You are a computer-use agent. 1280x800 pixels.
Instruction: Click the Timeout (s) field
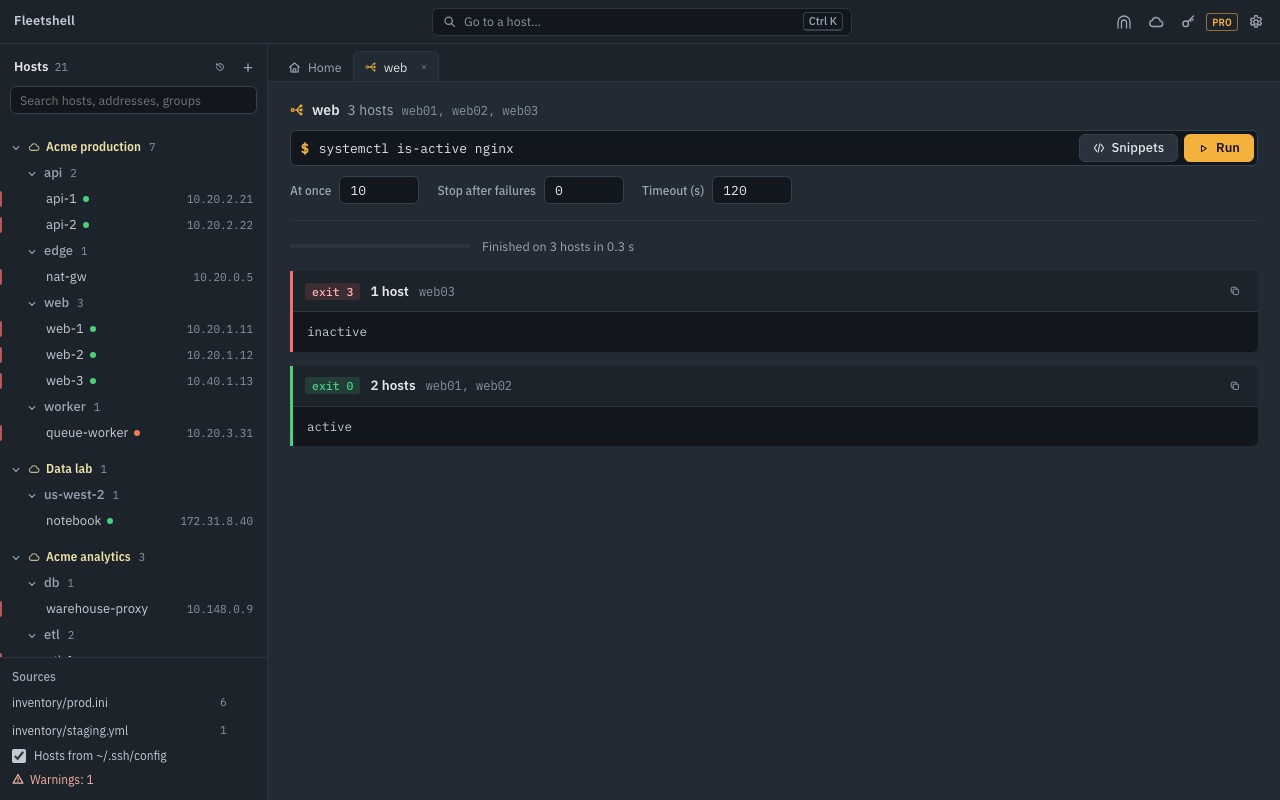pyautogui.click(x=752, y=190)
